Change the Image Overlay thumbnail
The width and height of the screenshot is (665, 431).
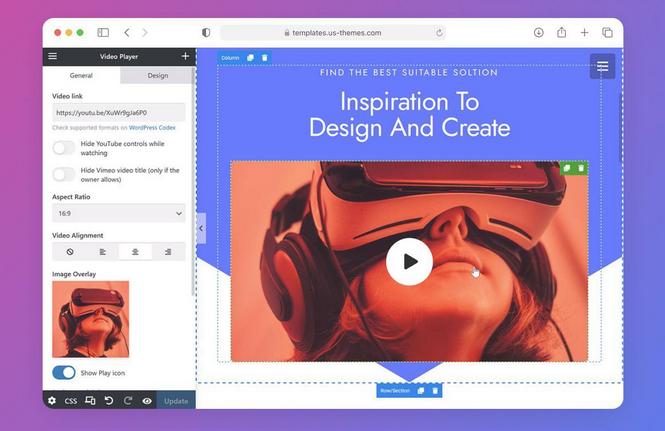tap(91, 319)
